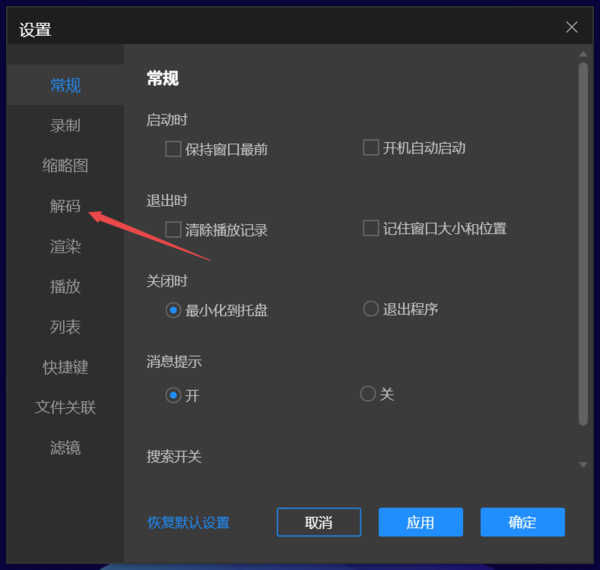Open the 解码 settings tab
The image size is (600, 570).
pyautogui.click(x=65, y=206)
